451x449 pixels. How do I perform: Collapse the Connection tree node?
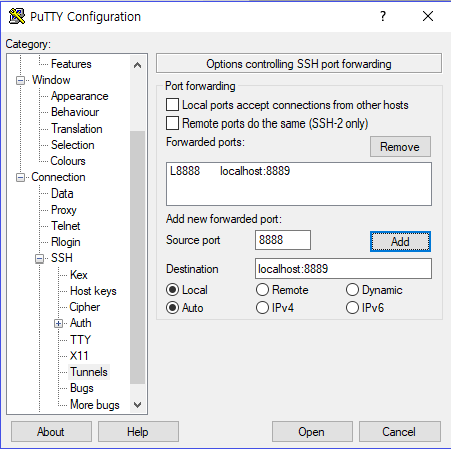pos(20,177)
